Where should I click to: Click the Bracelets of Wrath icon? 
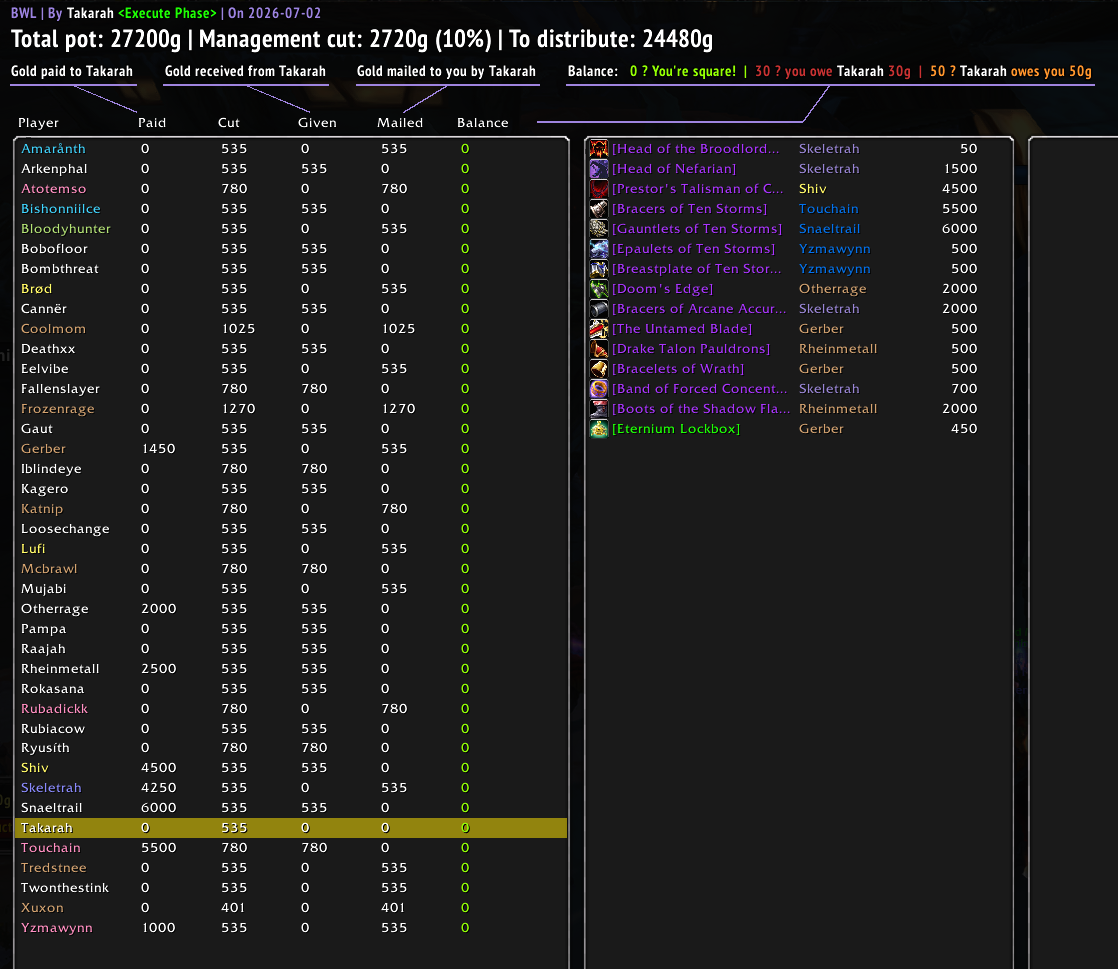coord(599,368)
